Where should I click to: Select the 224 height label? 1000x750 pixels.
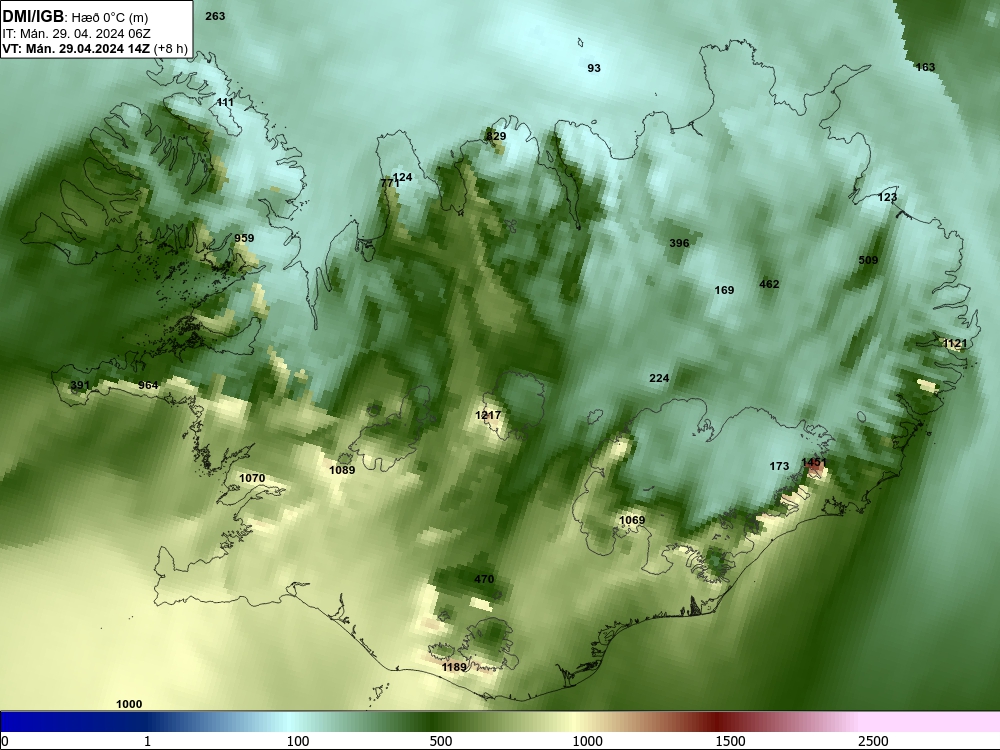click(x=659, y=378)
